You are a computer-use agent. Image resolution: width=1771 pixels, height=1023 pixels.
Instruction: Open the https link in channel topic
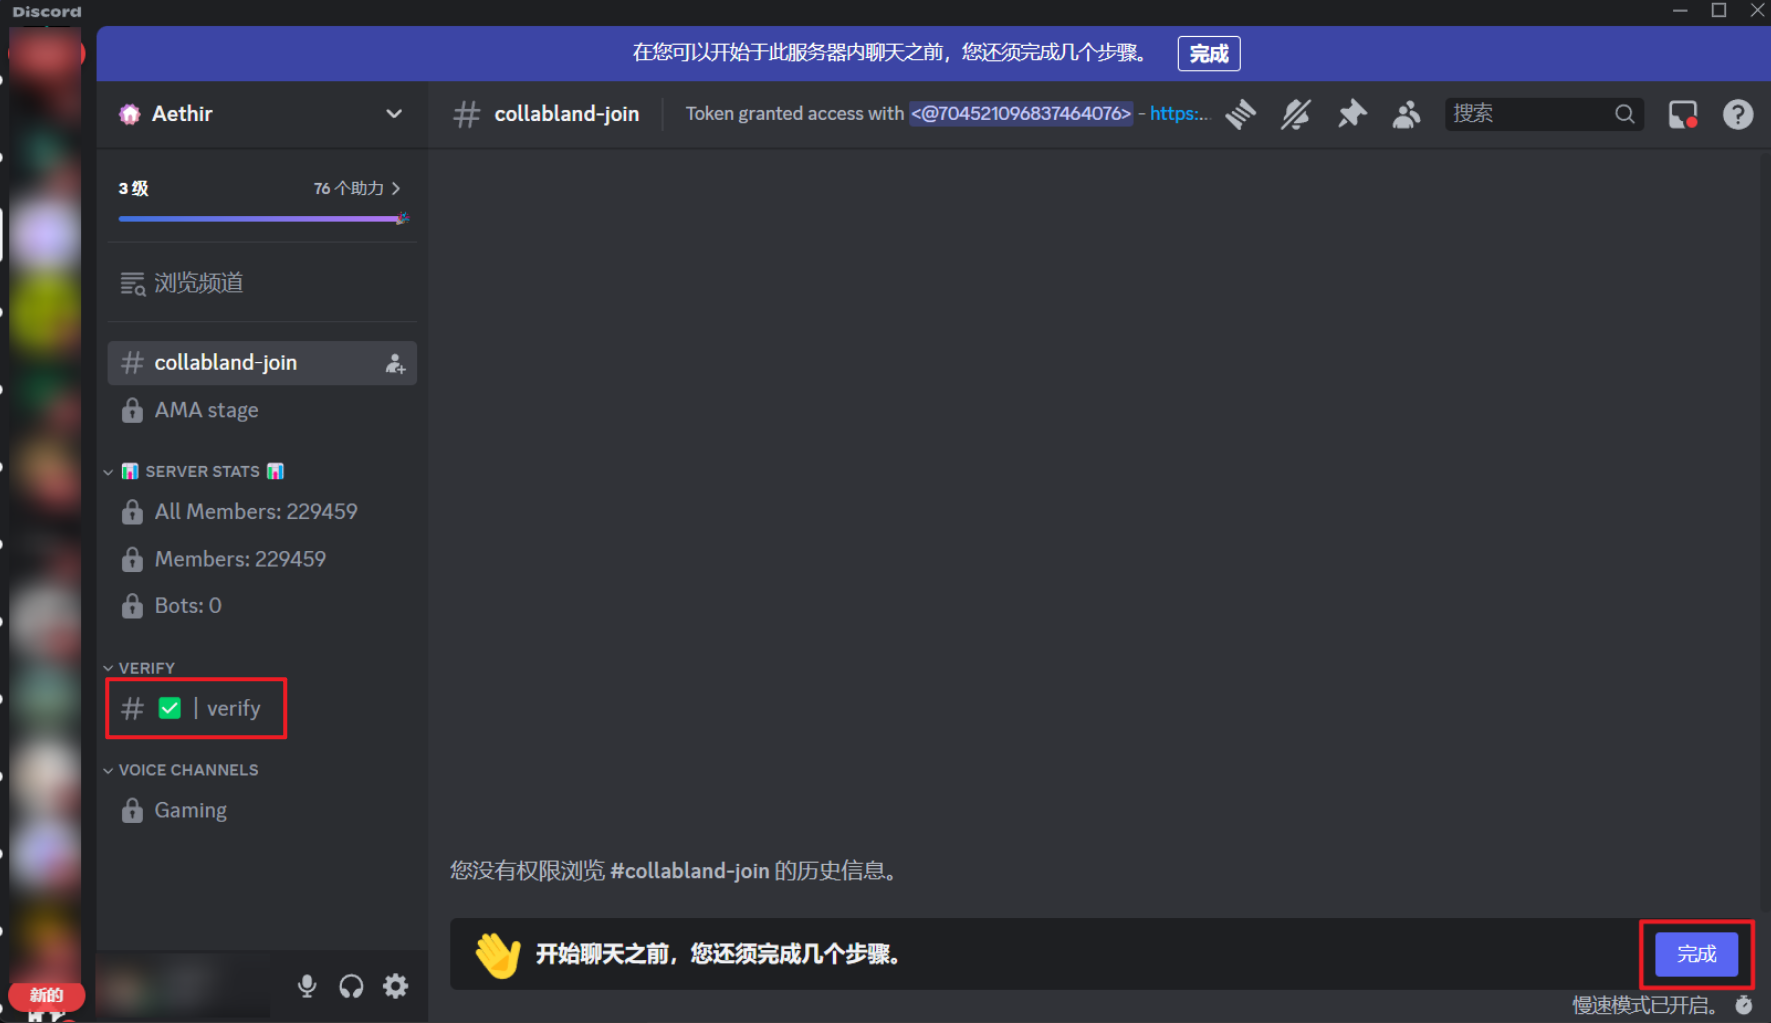coord(1180,114)
